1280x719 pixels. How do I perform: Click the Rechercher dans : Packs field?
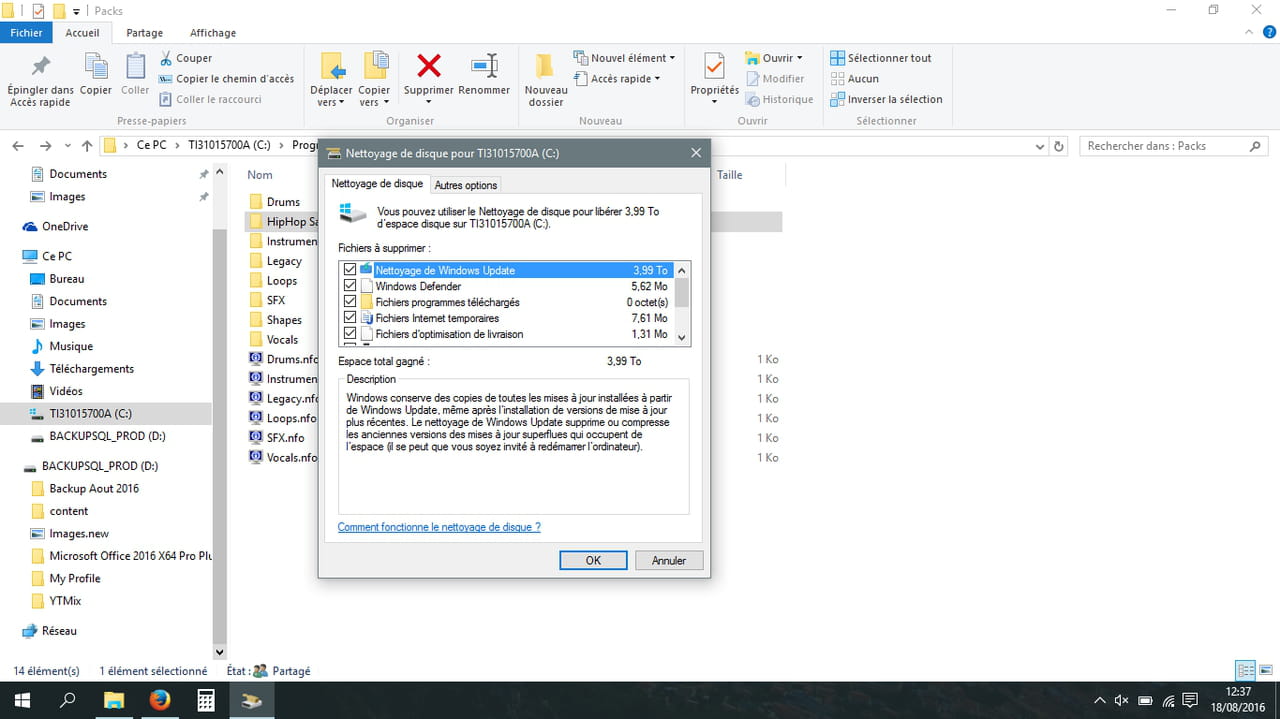[x=1175, y=146]
